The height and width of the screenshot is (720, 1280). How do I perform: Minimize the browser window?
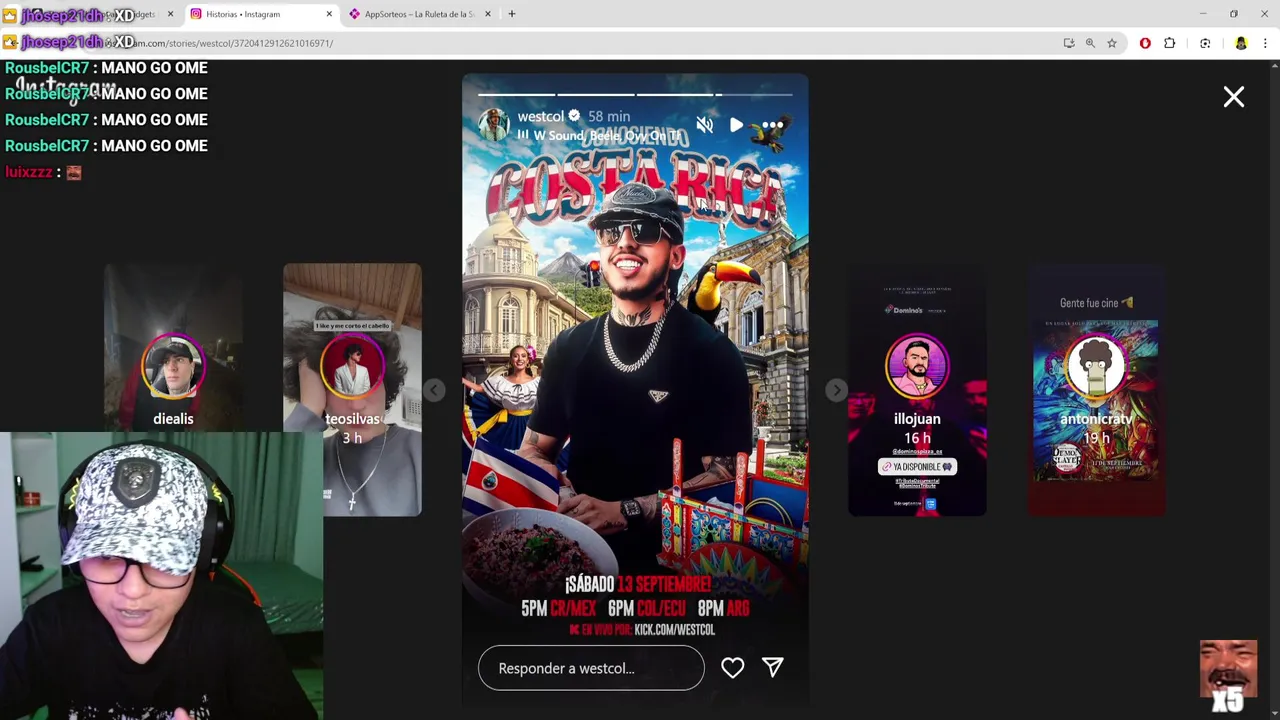[x=1203, y=14]
